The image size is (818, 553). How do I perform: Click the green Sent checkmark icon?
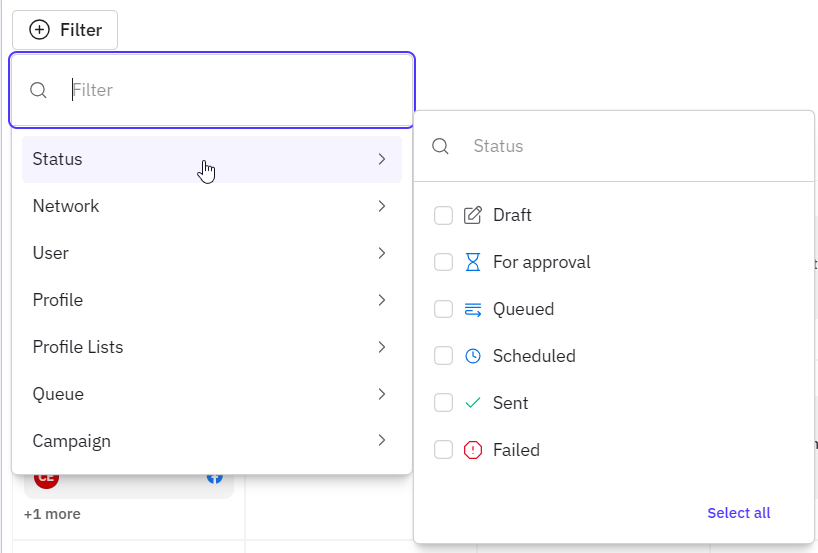[473, 403]
